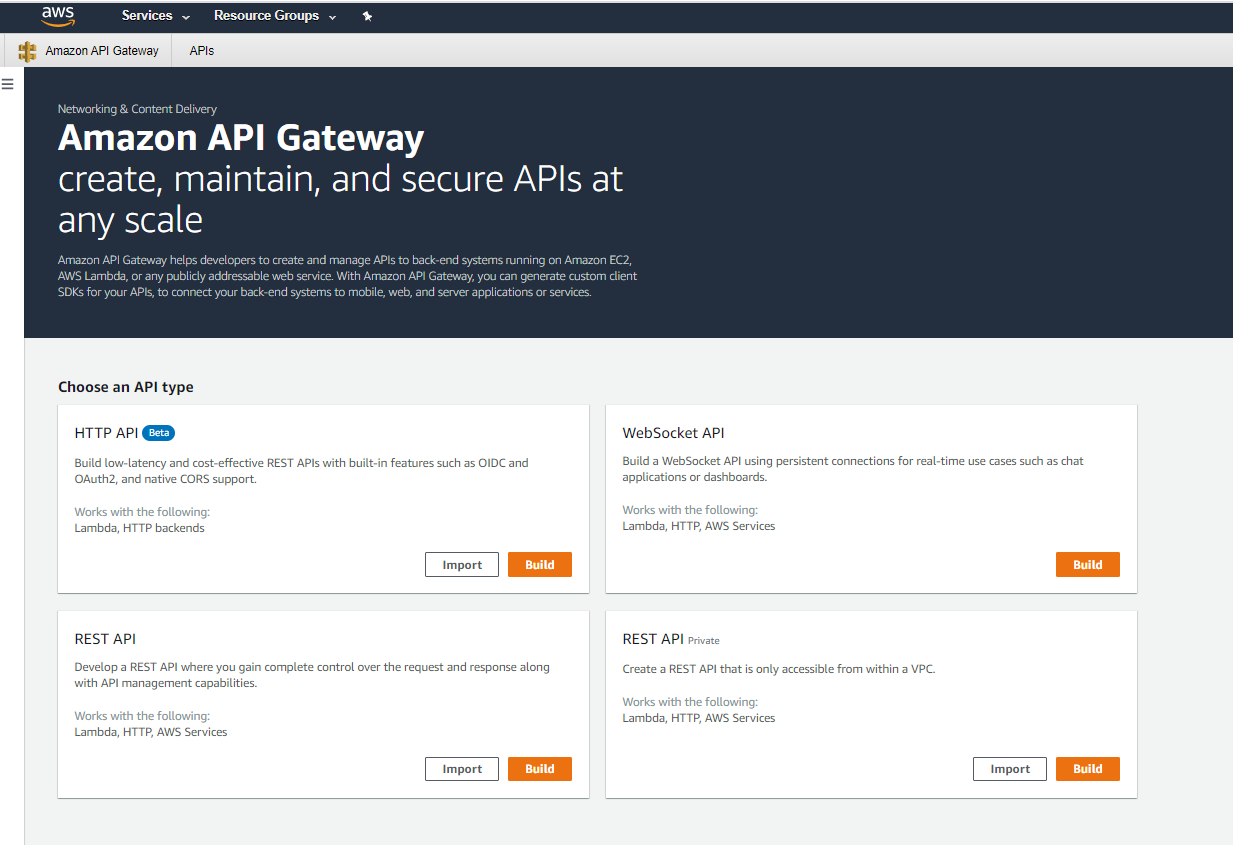This screenshot has height=845, width=1233.
Task: Click Build under WebSocket API
Action: (x=1088, y=565)
